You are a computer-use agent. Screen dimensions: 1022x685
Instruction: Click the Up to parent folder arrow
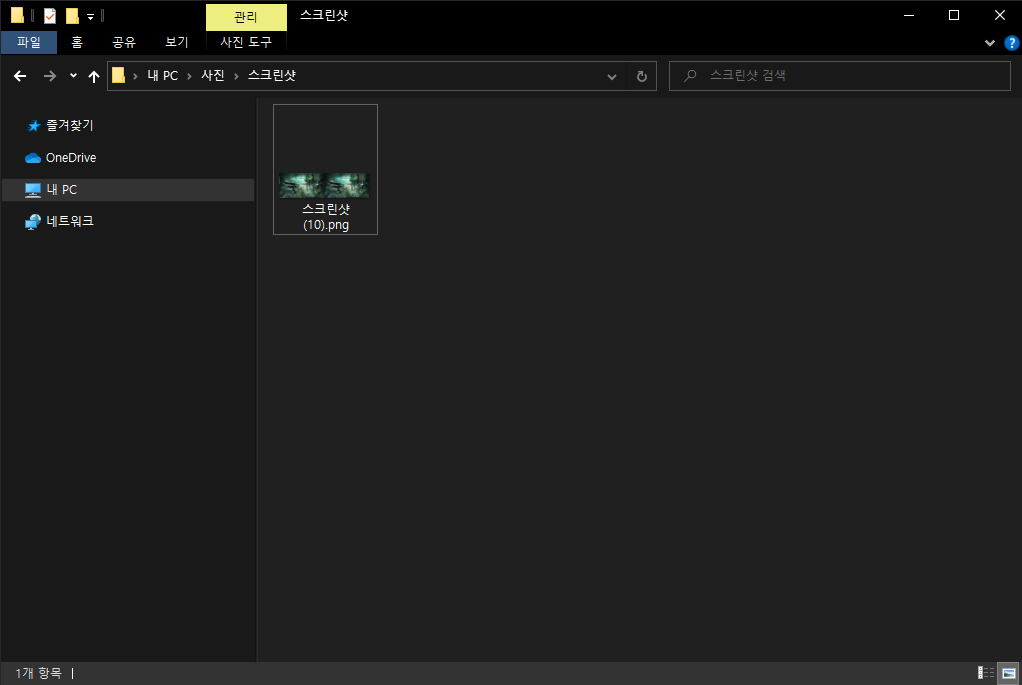pyautogui.click(x=94, y=75)
